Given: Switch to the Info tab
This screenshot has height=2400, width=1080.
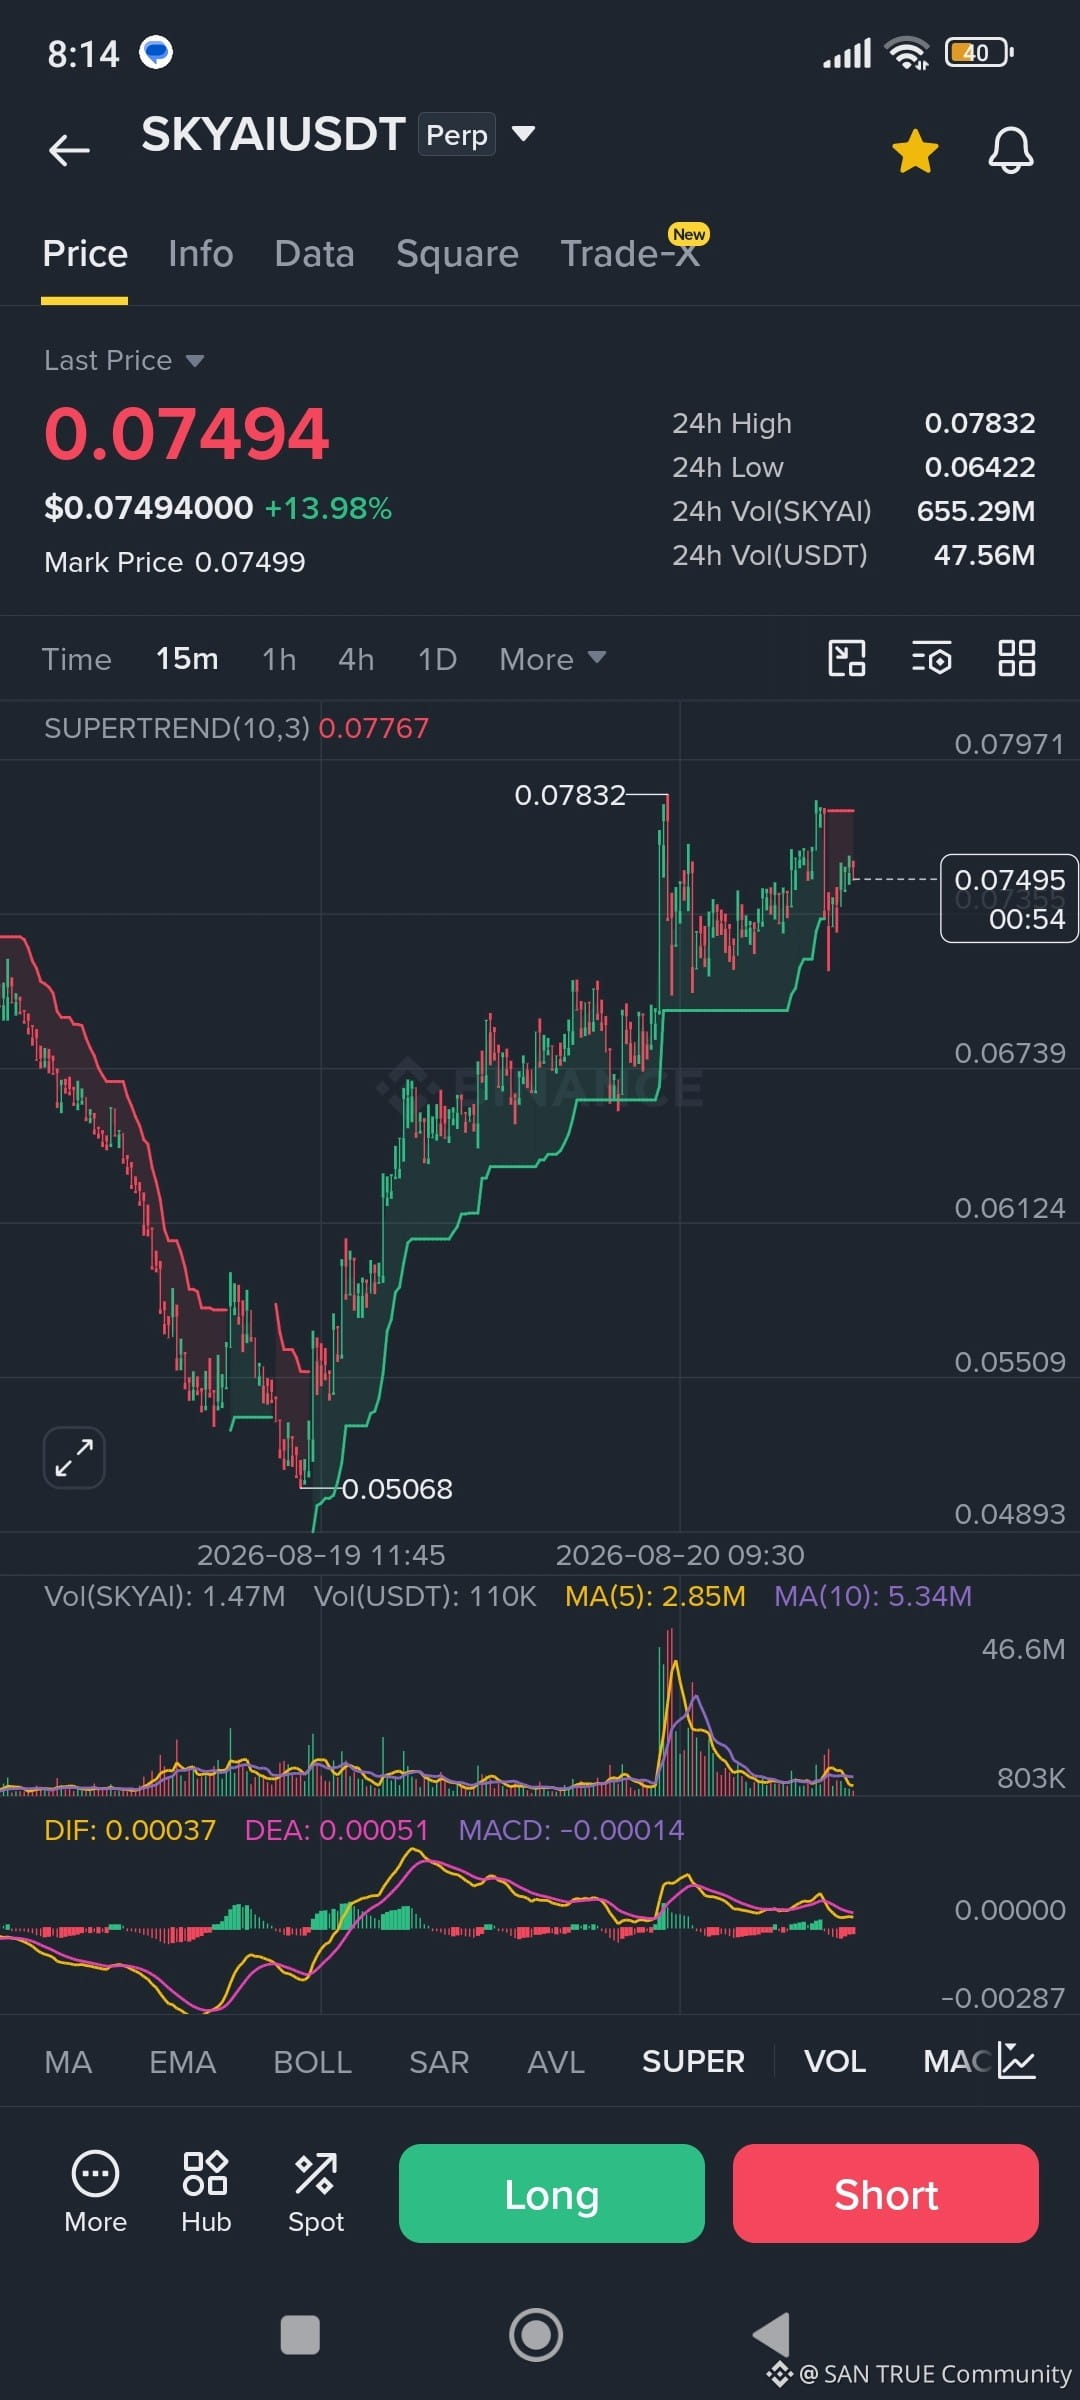Looking at the screenshot, I should [201, 254].
